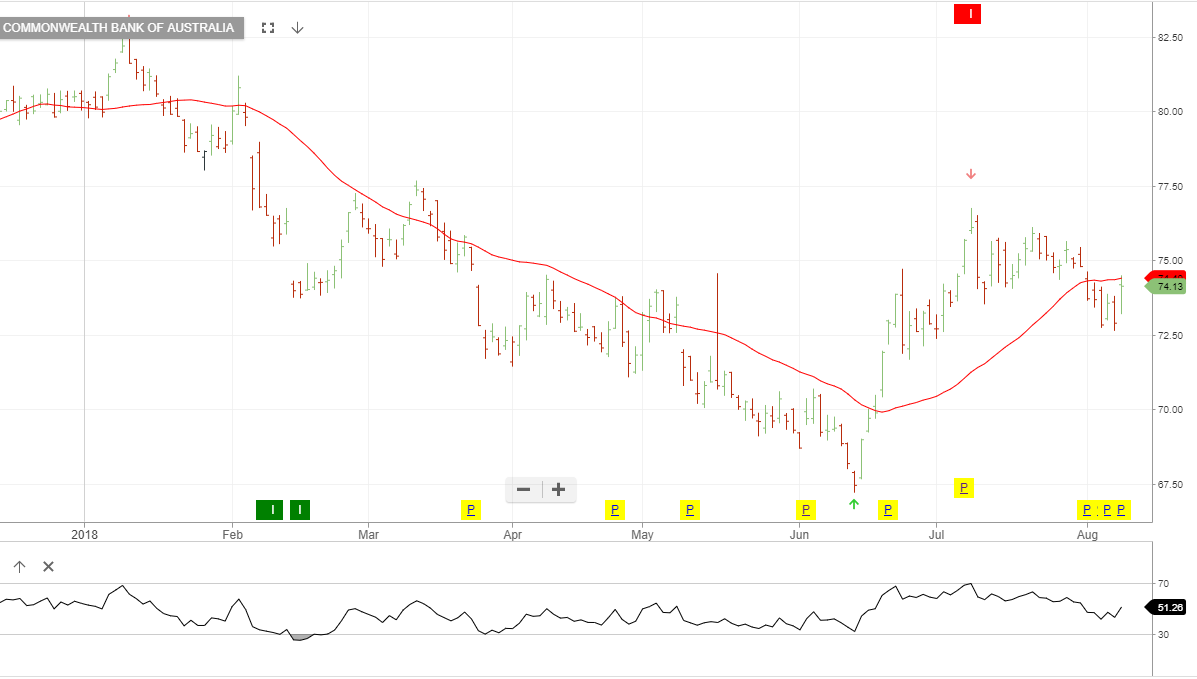Click the Apr label on time axis
Screen dimensions: 1197x679
tap(512, 535)
